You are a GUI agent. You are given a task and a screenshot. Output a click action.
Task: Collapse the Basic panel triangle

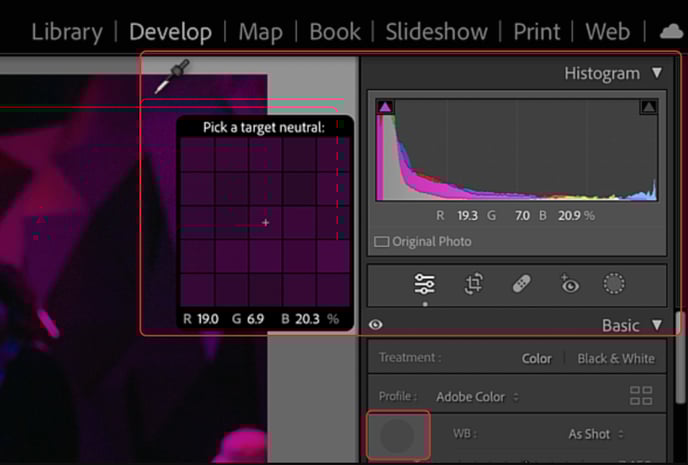[657, 325]
